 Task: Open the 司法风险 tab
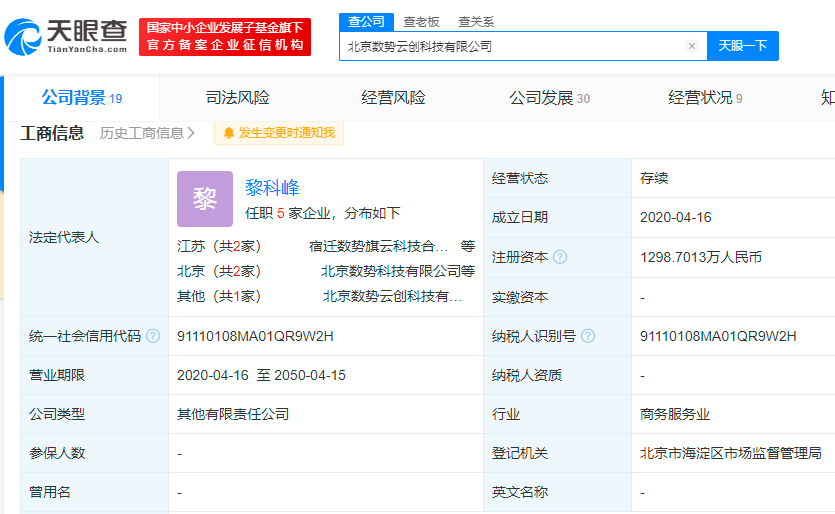(238, 98)
